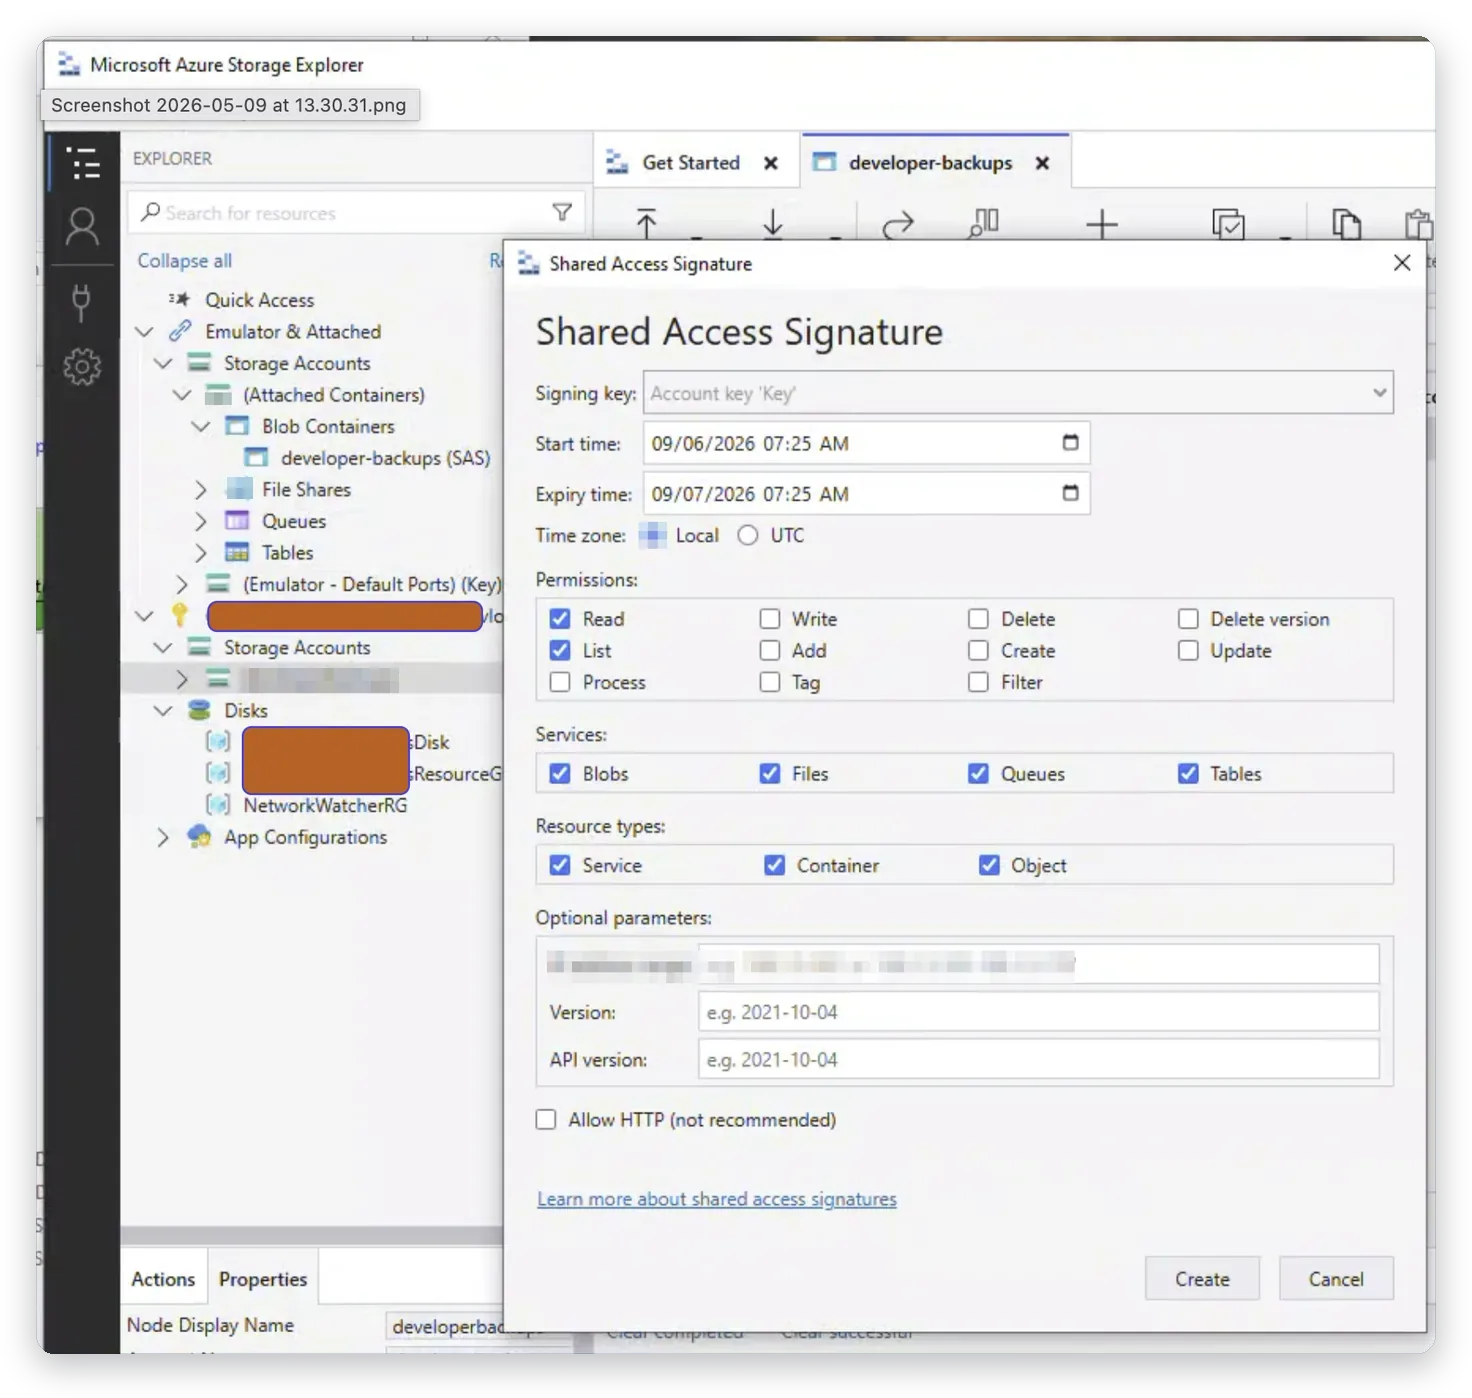This screenshot has height=1398, width=1472.
Task: Open the Connect plug icon in the sidebar
Action: [82, 301]
